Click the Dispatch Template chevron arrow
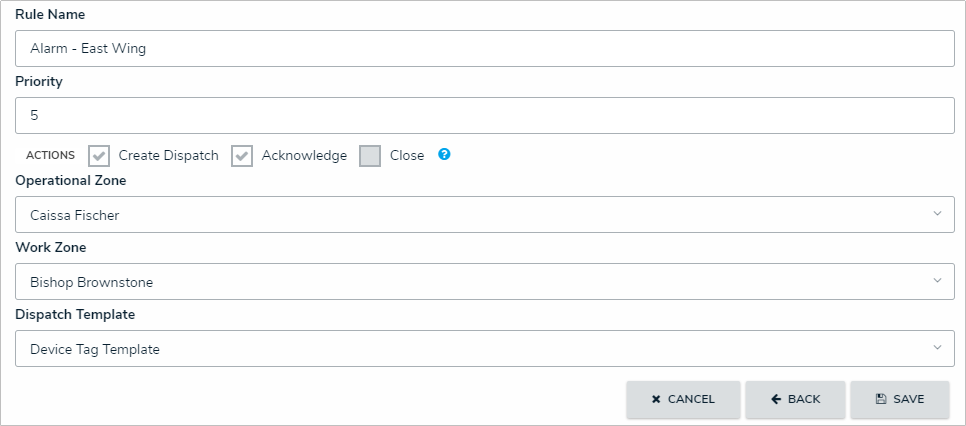Image resolution: width=966 pixels, height=426 pixels. (x=937, y=348)
